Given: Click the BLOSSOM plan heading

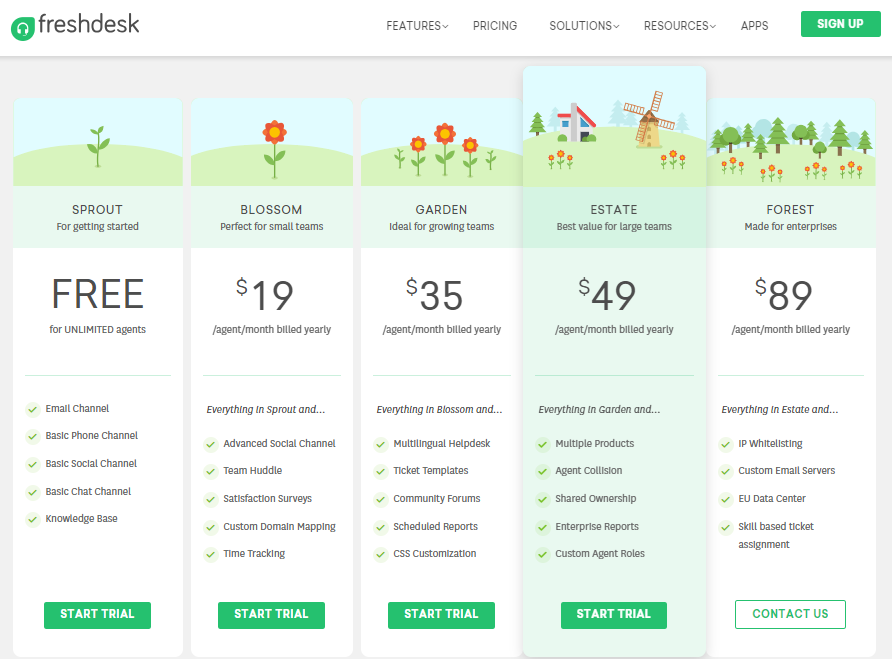Looking at the screenshot, I should pos(271,209).
